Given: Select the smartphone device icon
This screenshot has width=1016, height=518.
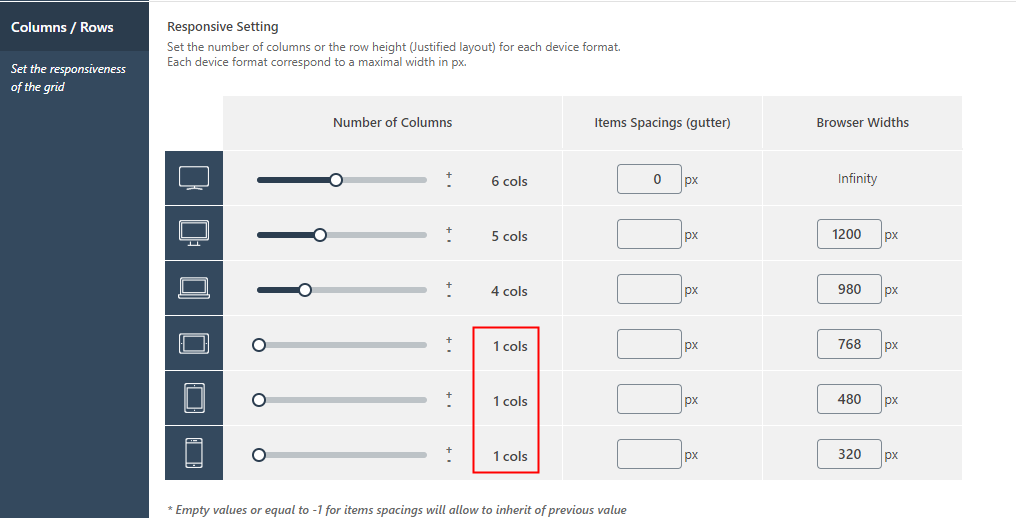Looking at the screenshot, I should (x=194, y=453).
